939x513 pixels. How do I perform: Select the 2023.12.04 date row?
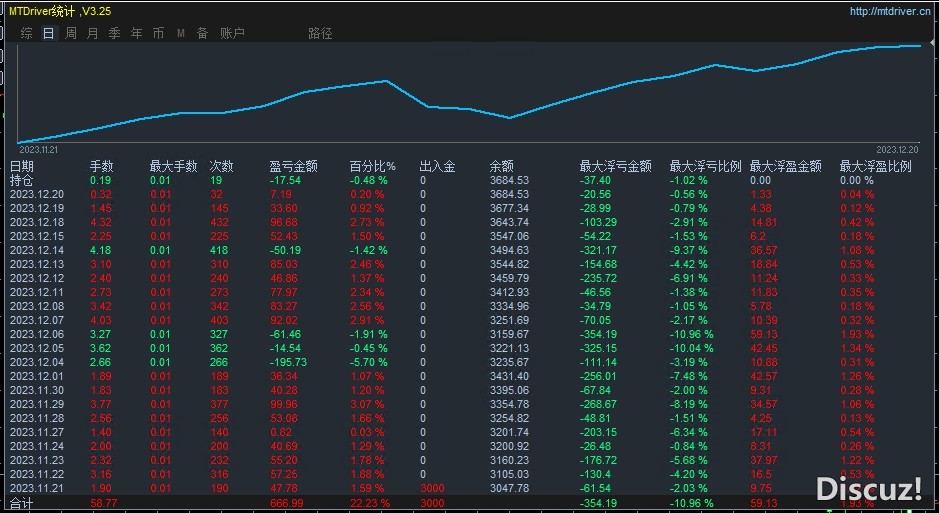point(36,362)
